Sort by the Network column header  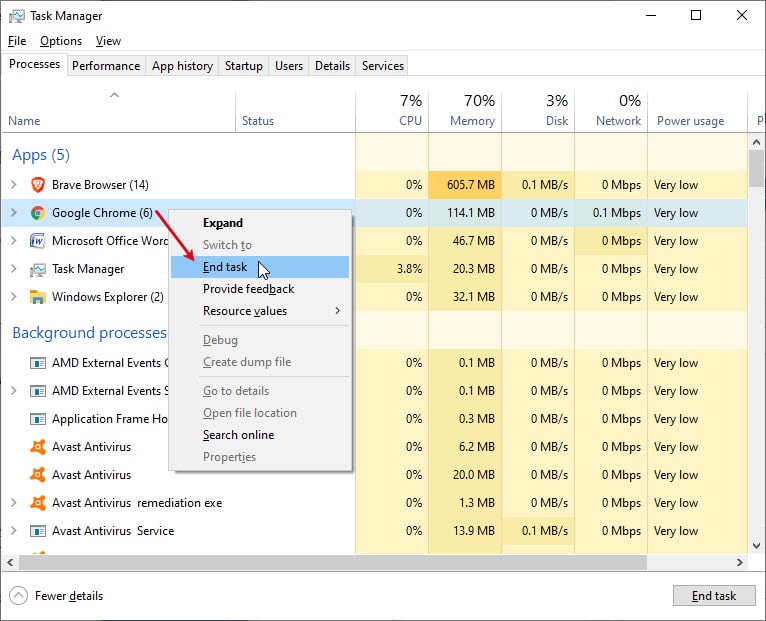pyautogui.click(x=611, y=112)
